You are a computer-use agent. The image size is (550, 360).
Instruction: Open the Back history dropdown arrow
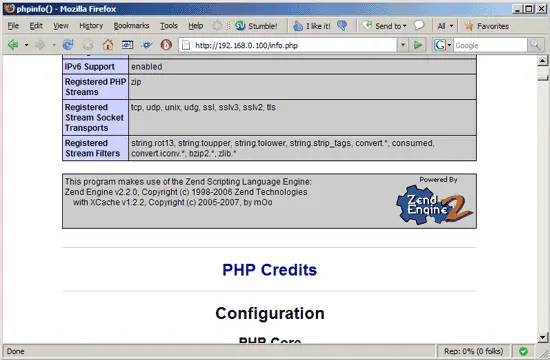(x=26, y=45)
